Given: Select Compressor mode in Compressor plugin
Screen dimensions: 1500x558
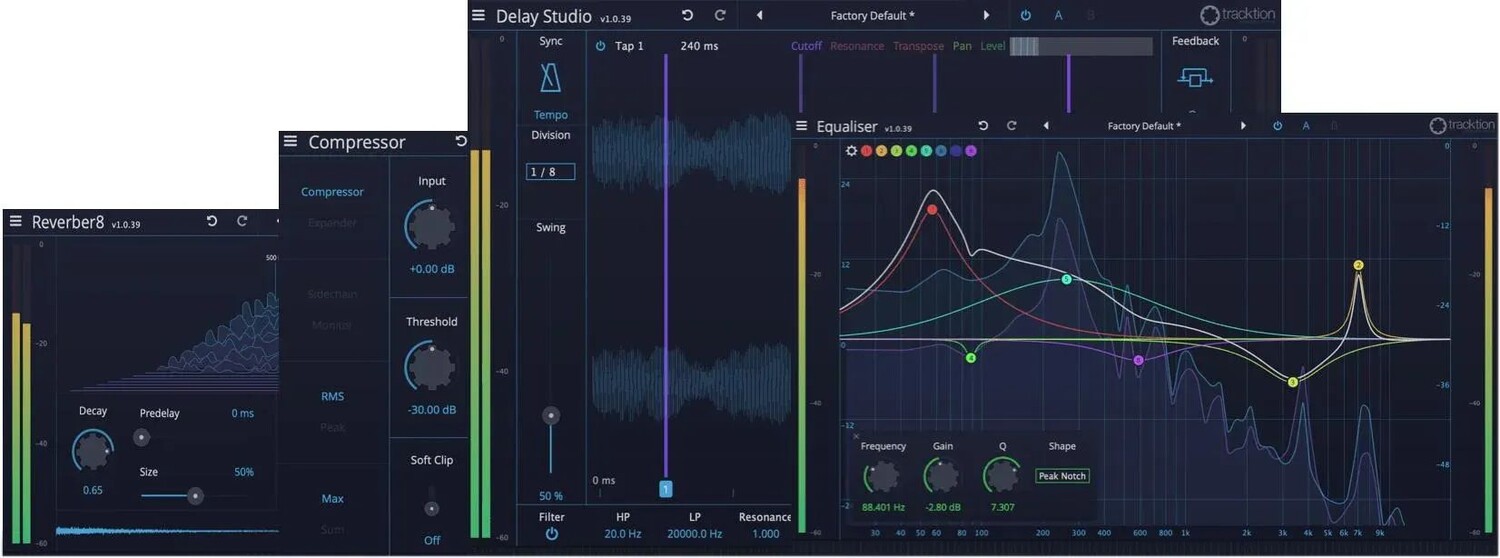Looking at the screenshot, I should point(333,192).
